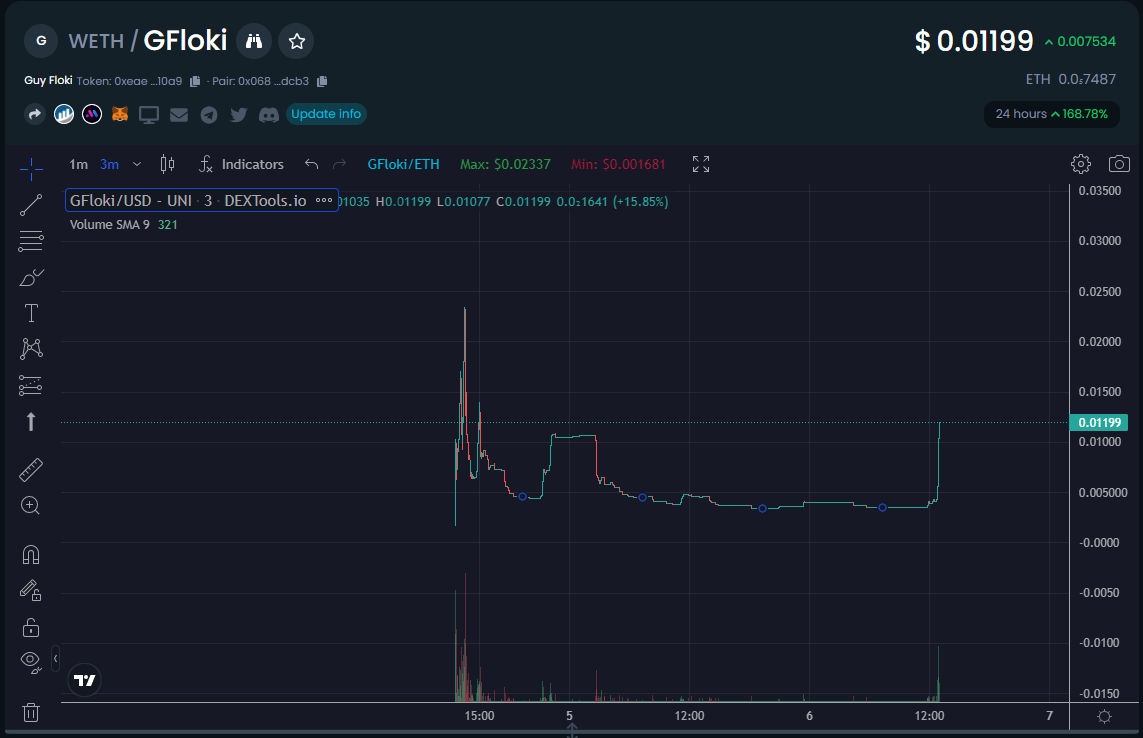Switch to the 1m timeframe
This screenshot has width=1143, height=738.
pos(78,165)
